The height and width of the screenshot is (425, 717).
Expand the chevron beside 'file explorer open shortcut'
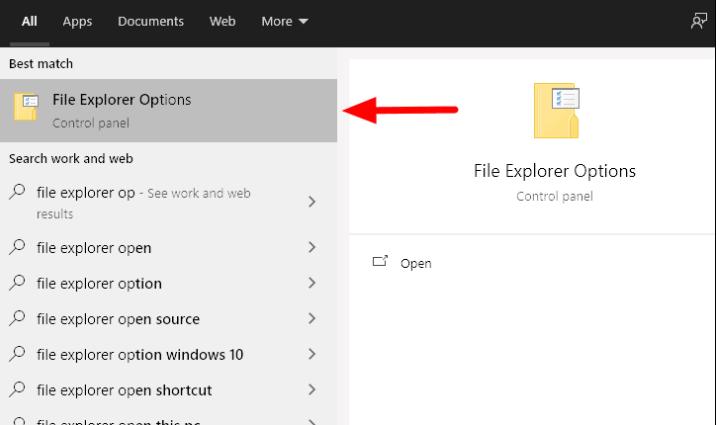tap(312, 390)
